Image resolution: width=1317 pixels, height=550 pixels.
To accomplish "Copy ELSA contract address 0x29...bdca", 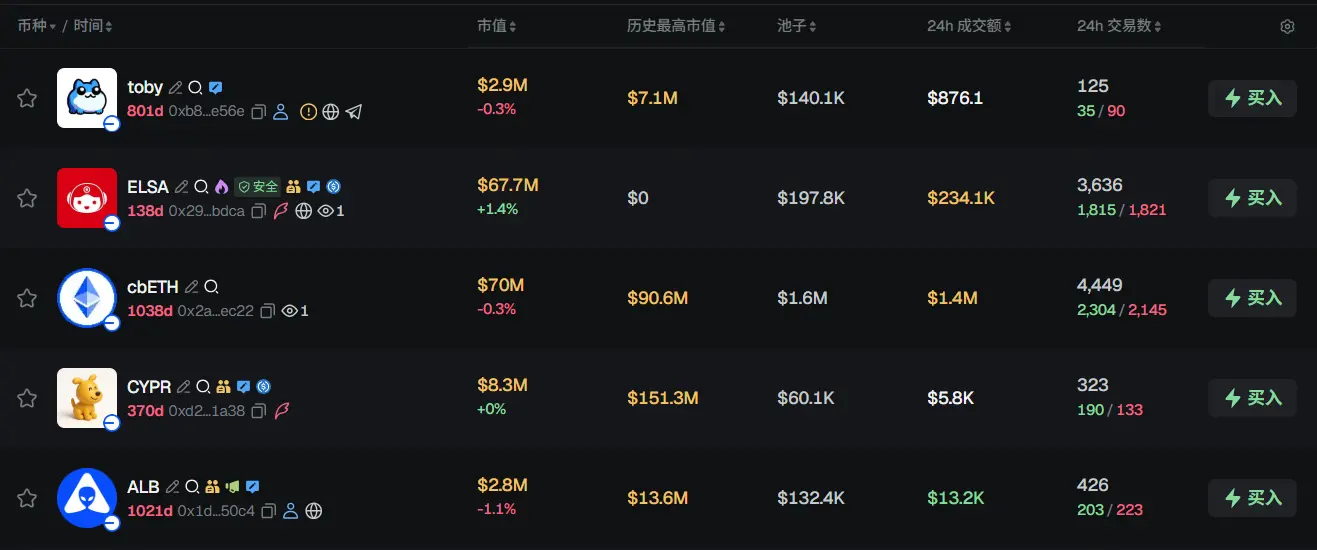I will click(x=258, y=211).
